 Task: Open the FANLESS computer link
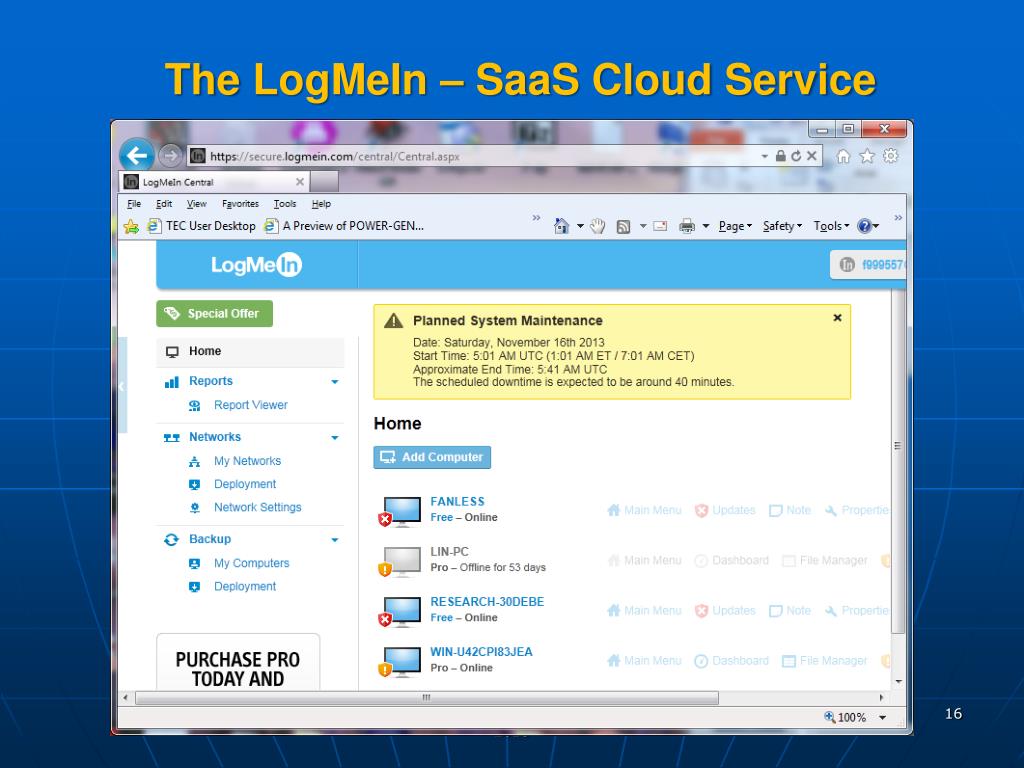[x=457, y=502]
